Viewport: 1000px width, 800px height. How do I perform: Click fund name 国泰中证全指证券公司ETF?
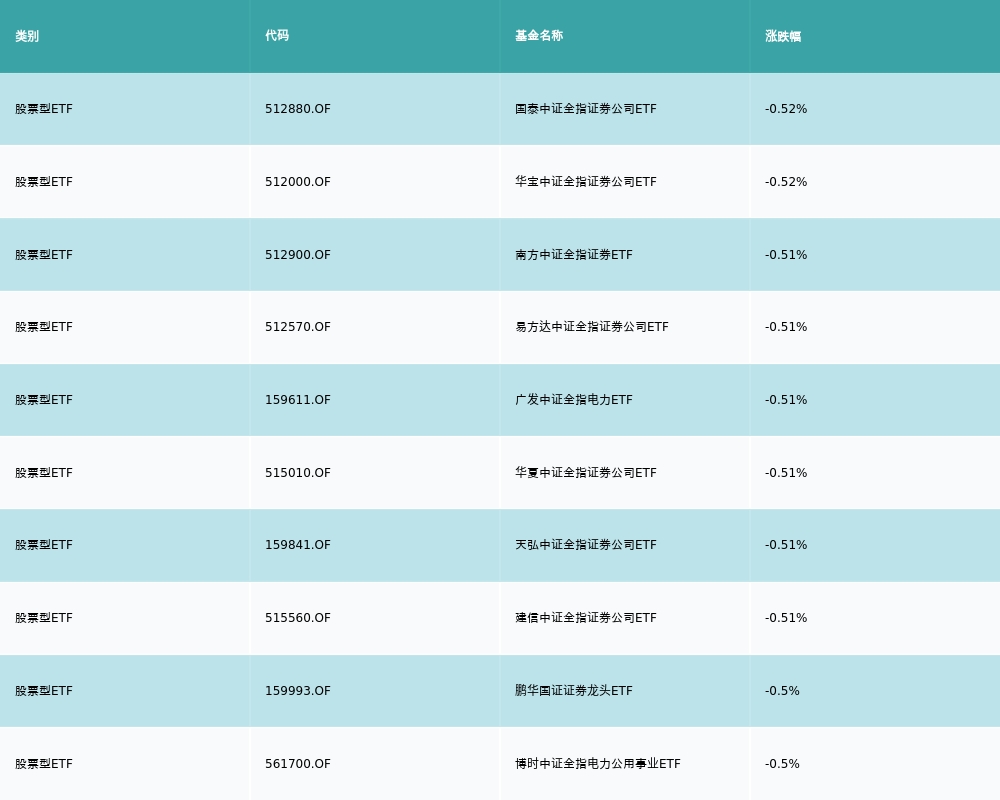click(585, 109)
